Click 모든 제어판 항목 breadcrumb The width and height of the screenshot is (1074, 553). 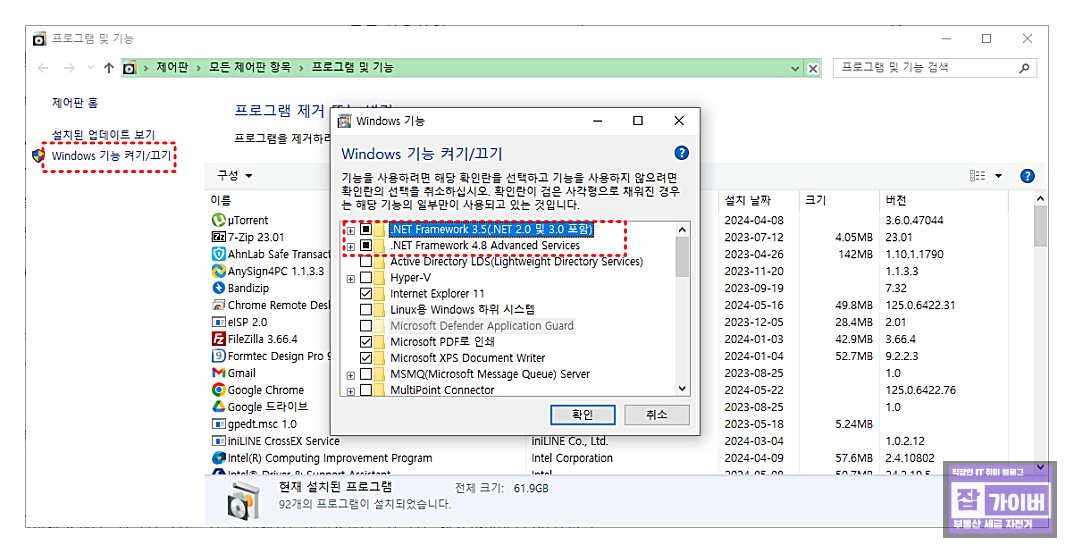click(x=250, y=67)
